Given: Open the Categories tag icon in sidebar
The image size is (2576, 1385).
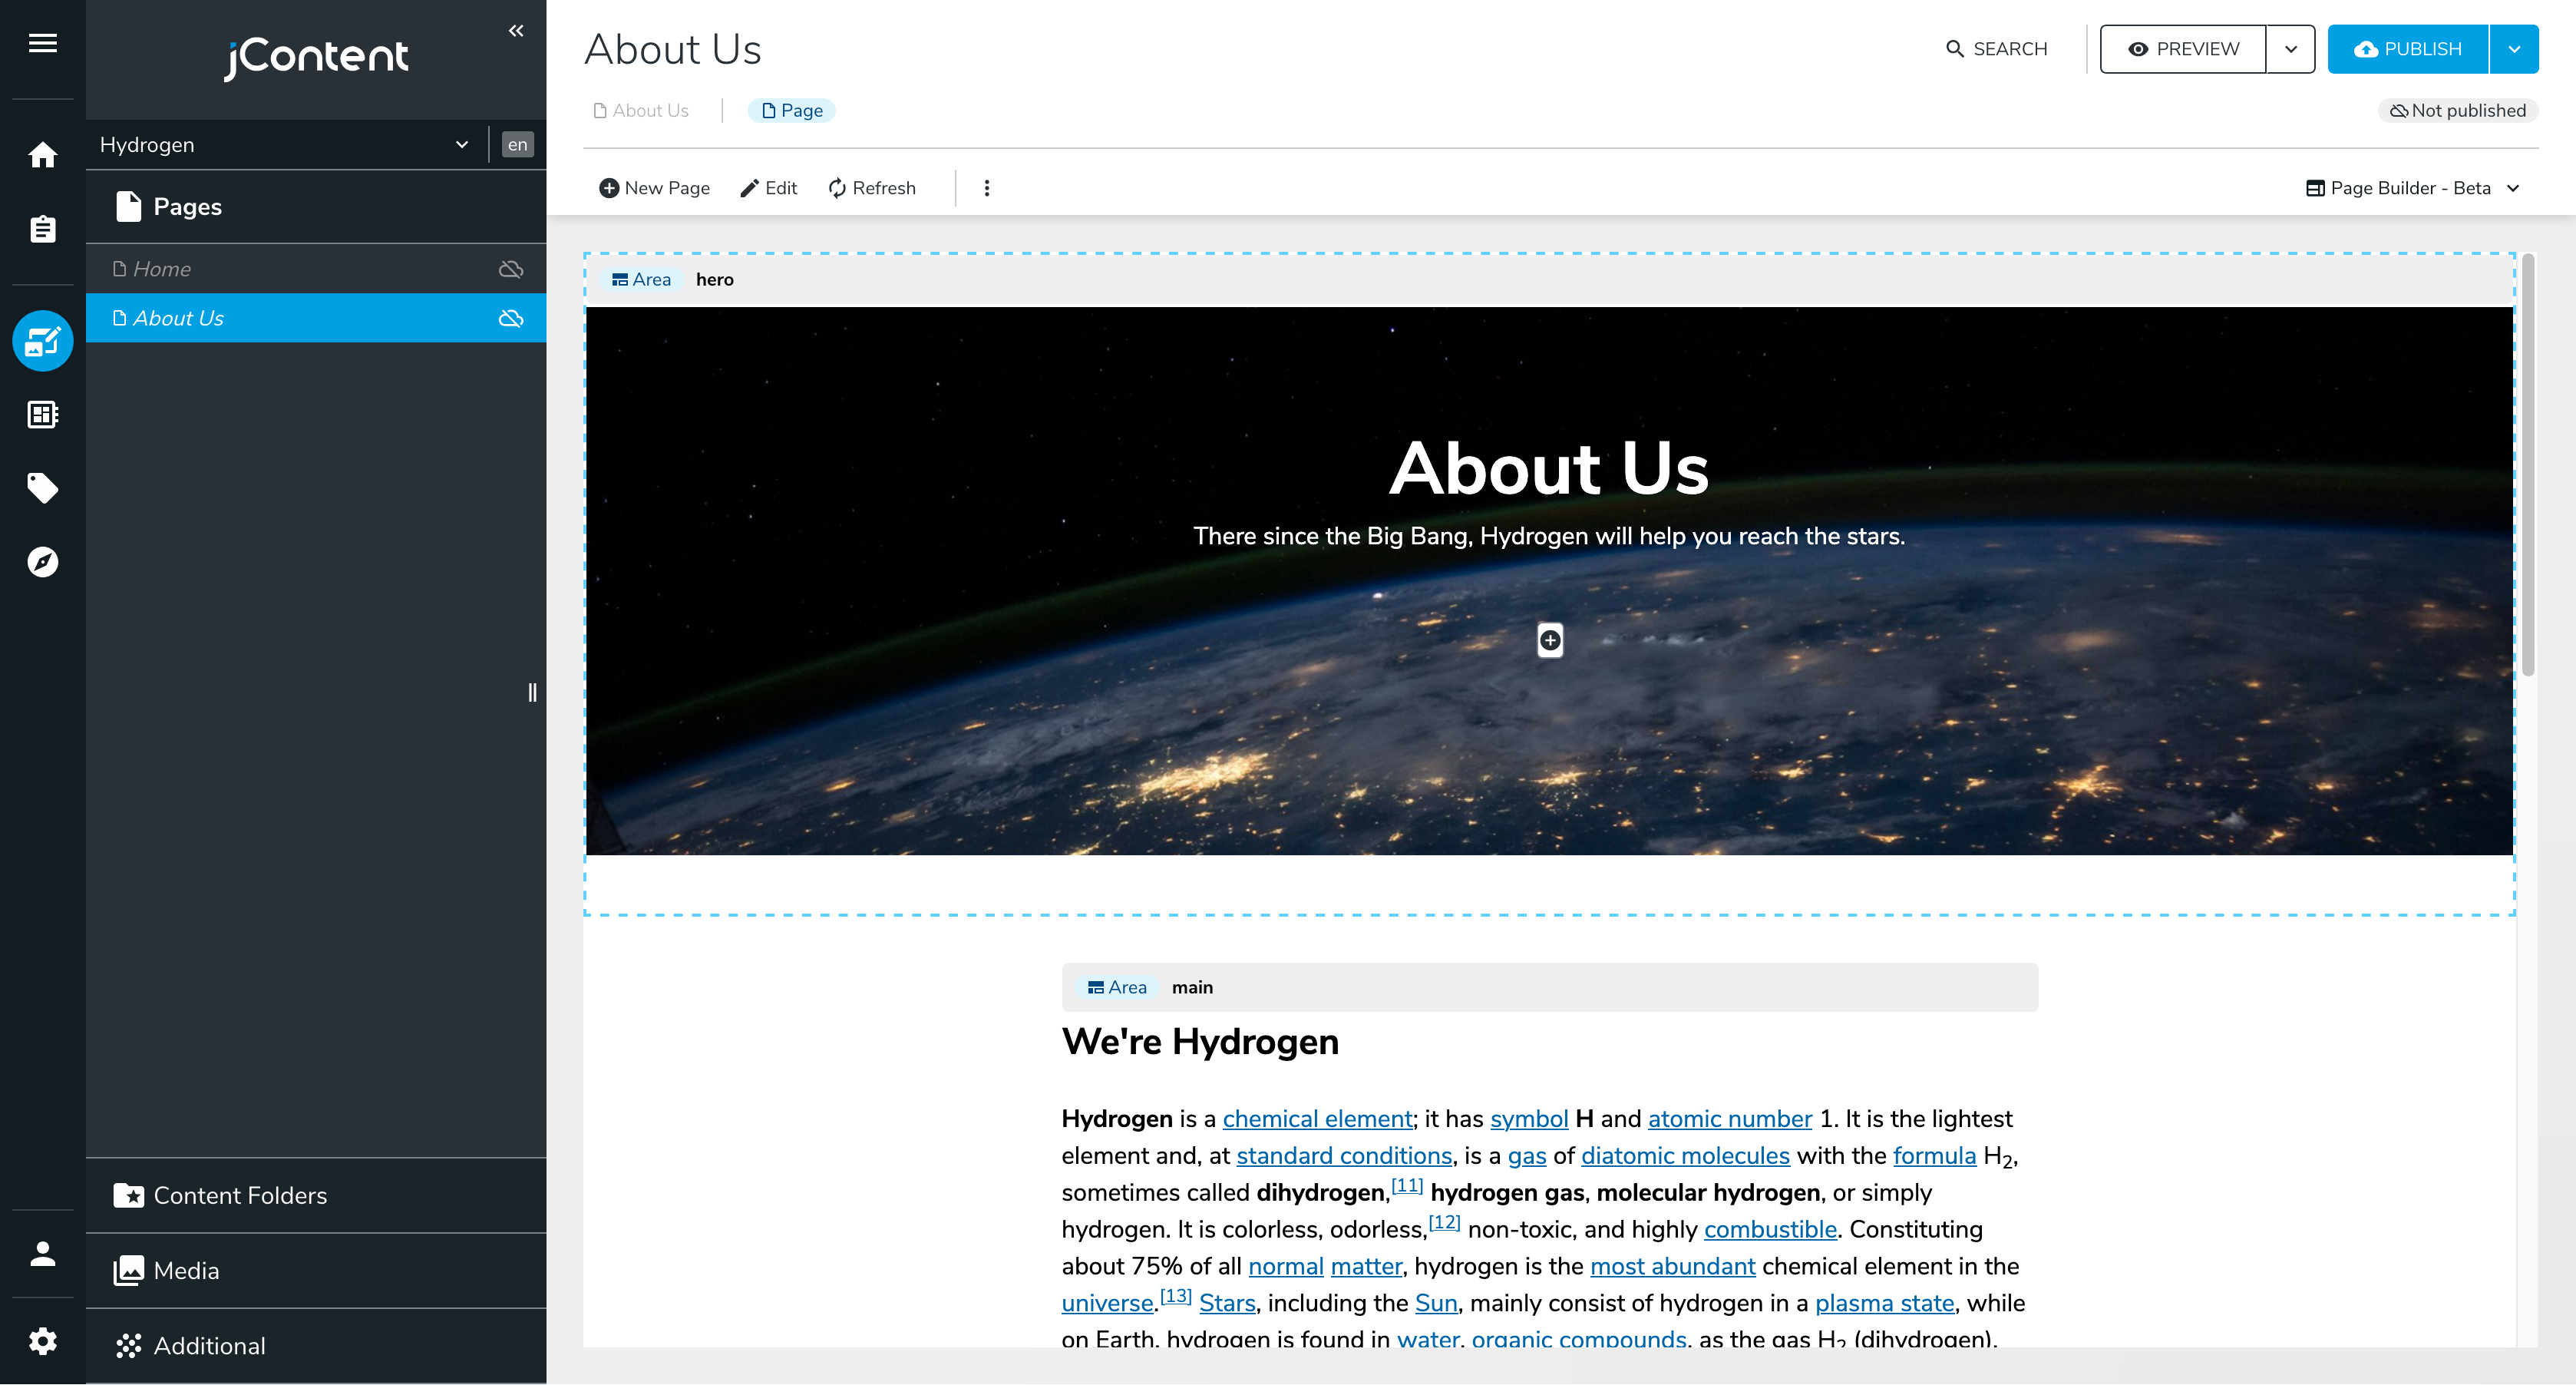Looking at the screenshot, I should pyautogui.click(x=43, y=488).
